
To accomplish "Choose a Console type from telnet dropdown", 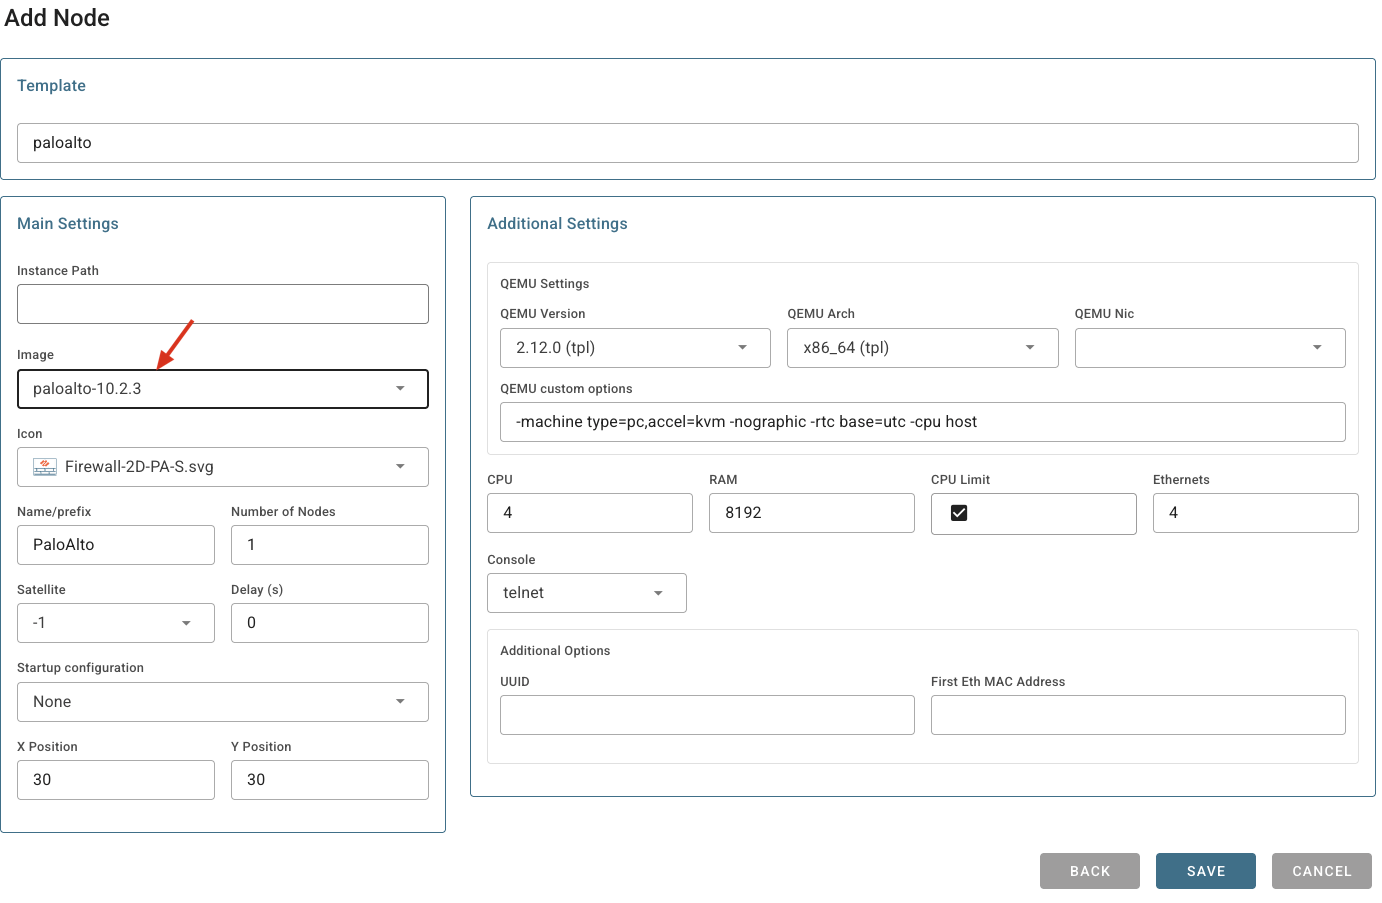I will click(586, 593).
